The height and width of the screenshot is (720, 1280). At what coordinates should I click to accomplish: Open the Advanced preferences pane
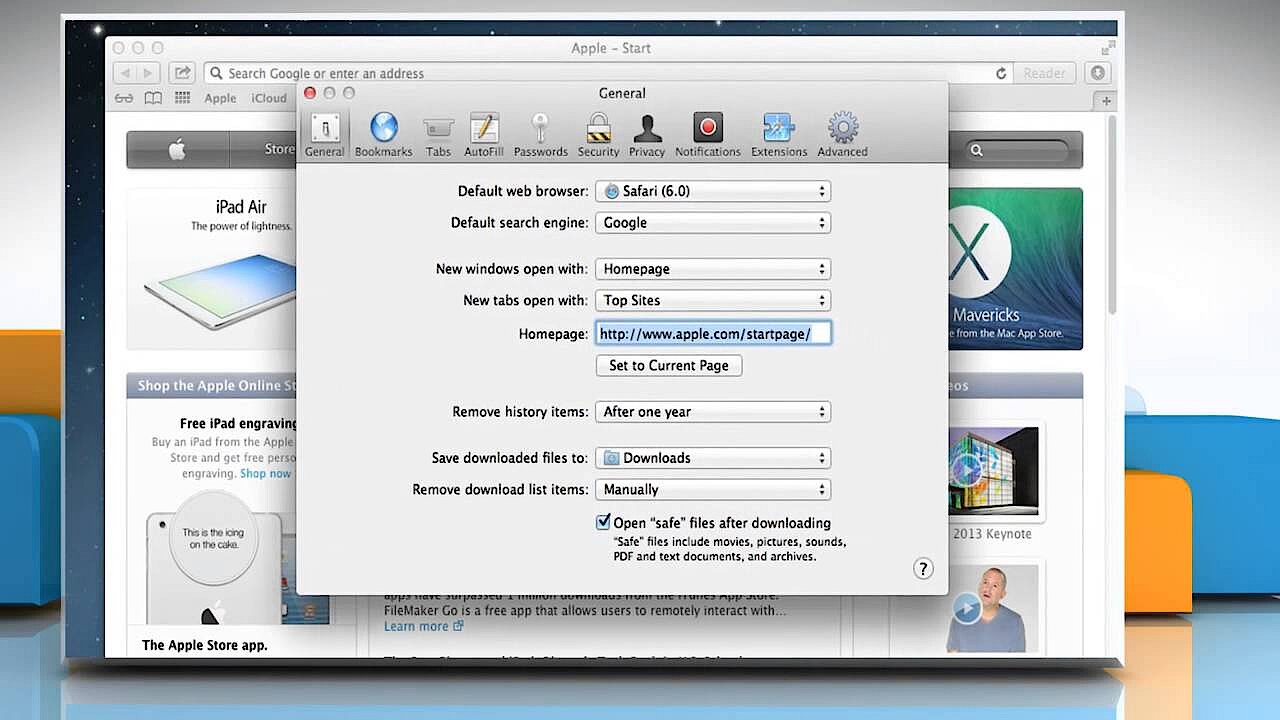(x=843, y=135)
